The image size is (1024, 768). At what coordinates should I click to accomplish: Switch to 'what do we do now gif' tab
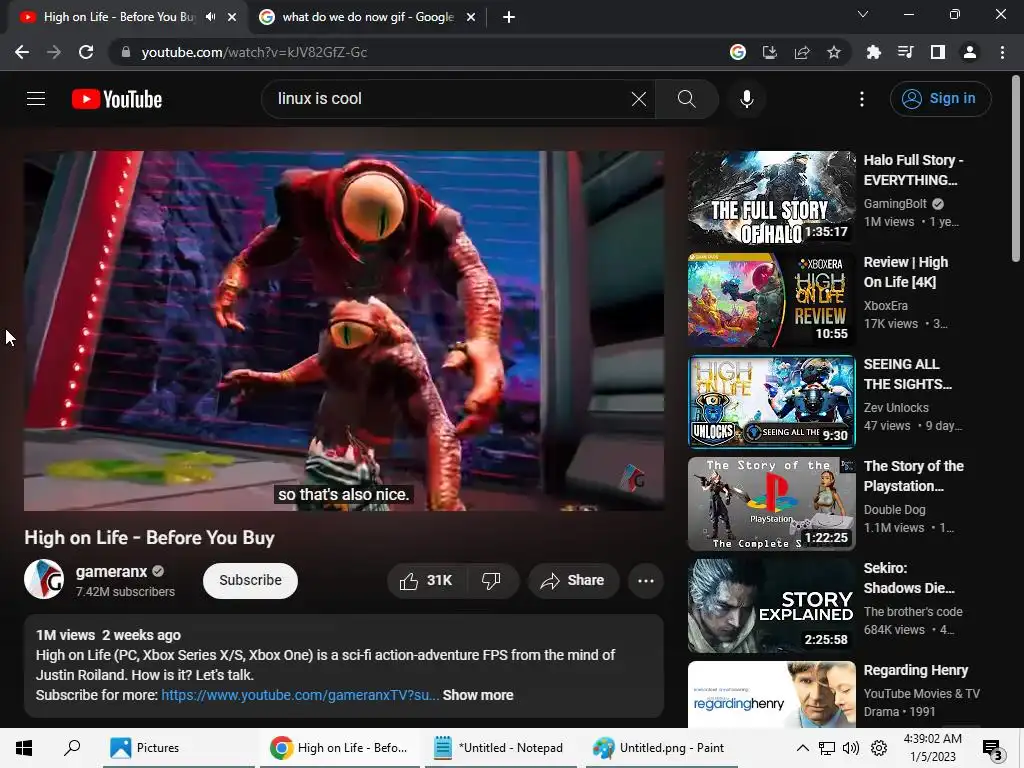[368, 17]
